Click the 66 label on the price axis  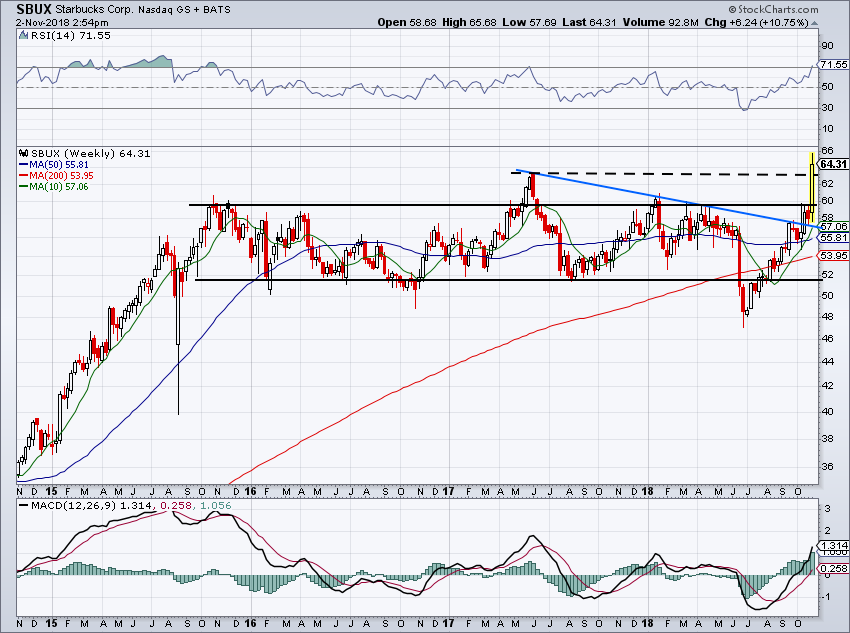pyautogui.click(x=827, y=150)
